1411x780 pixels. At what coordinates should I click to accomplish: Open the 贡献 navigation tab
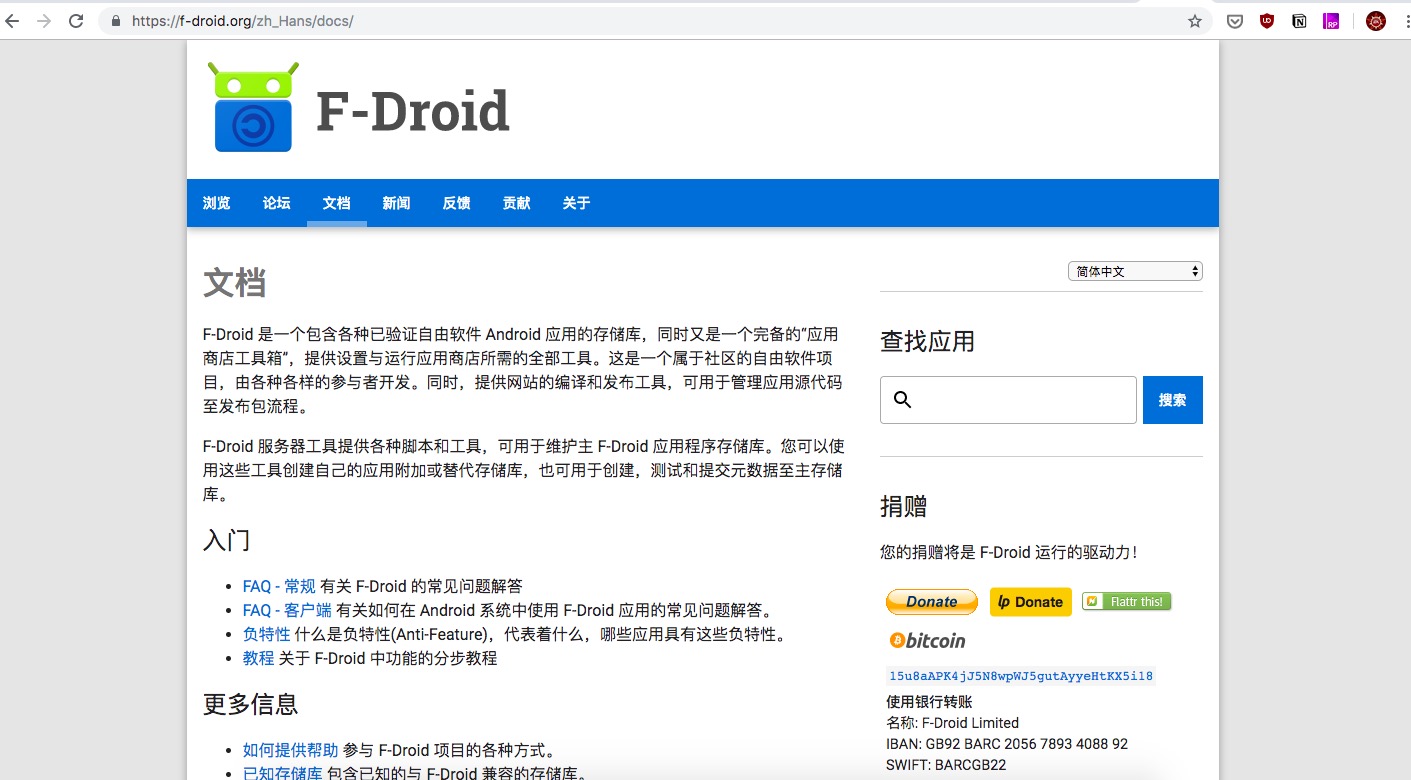[517, 203]
